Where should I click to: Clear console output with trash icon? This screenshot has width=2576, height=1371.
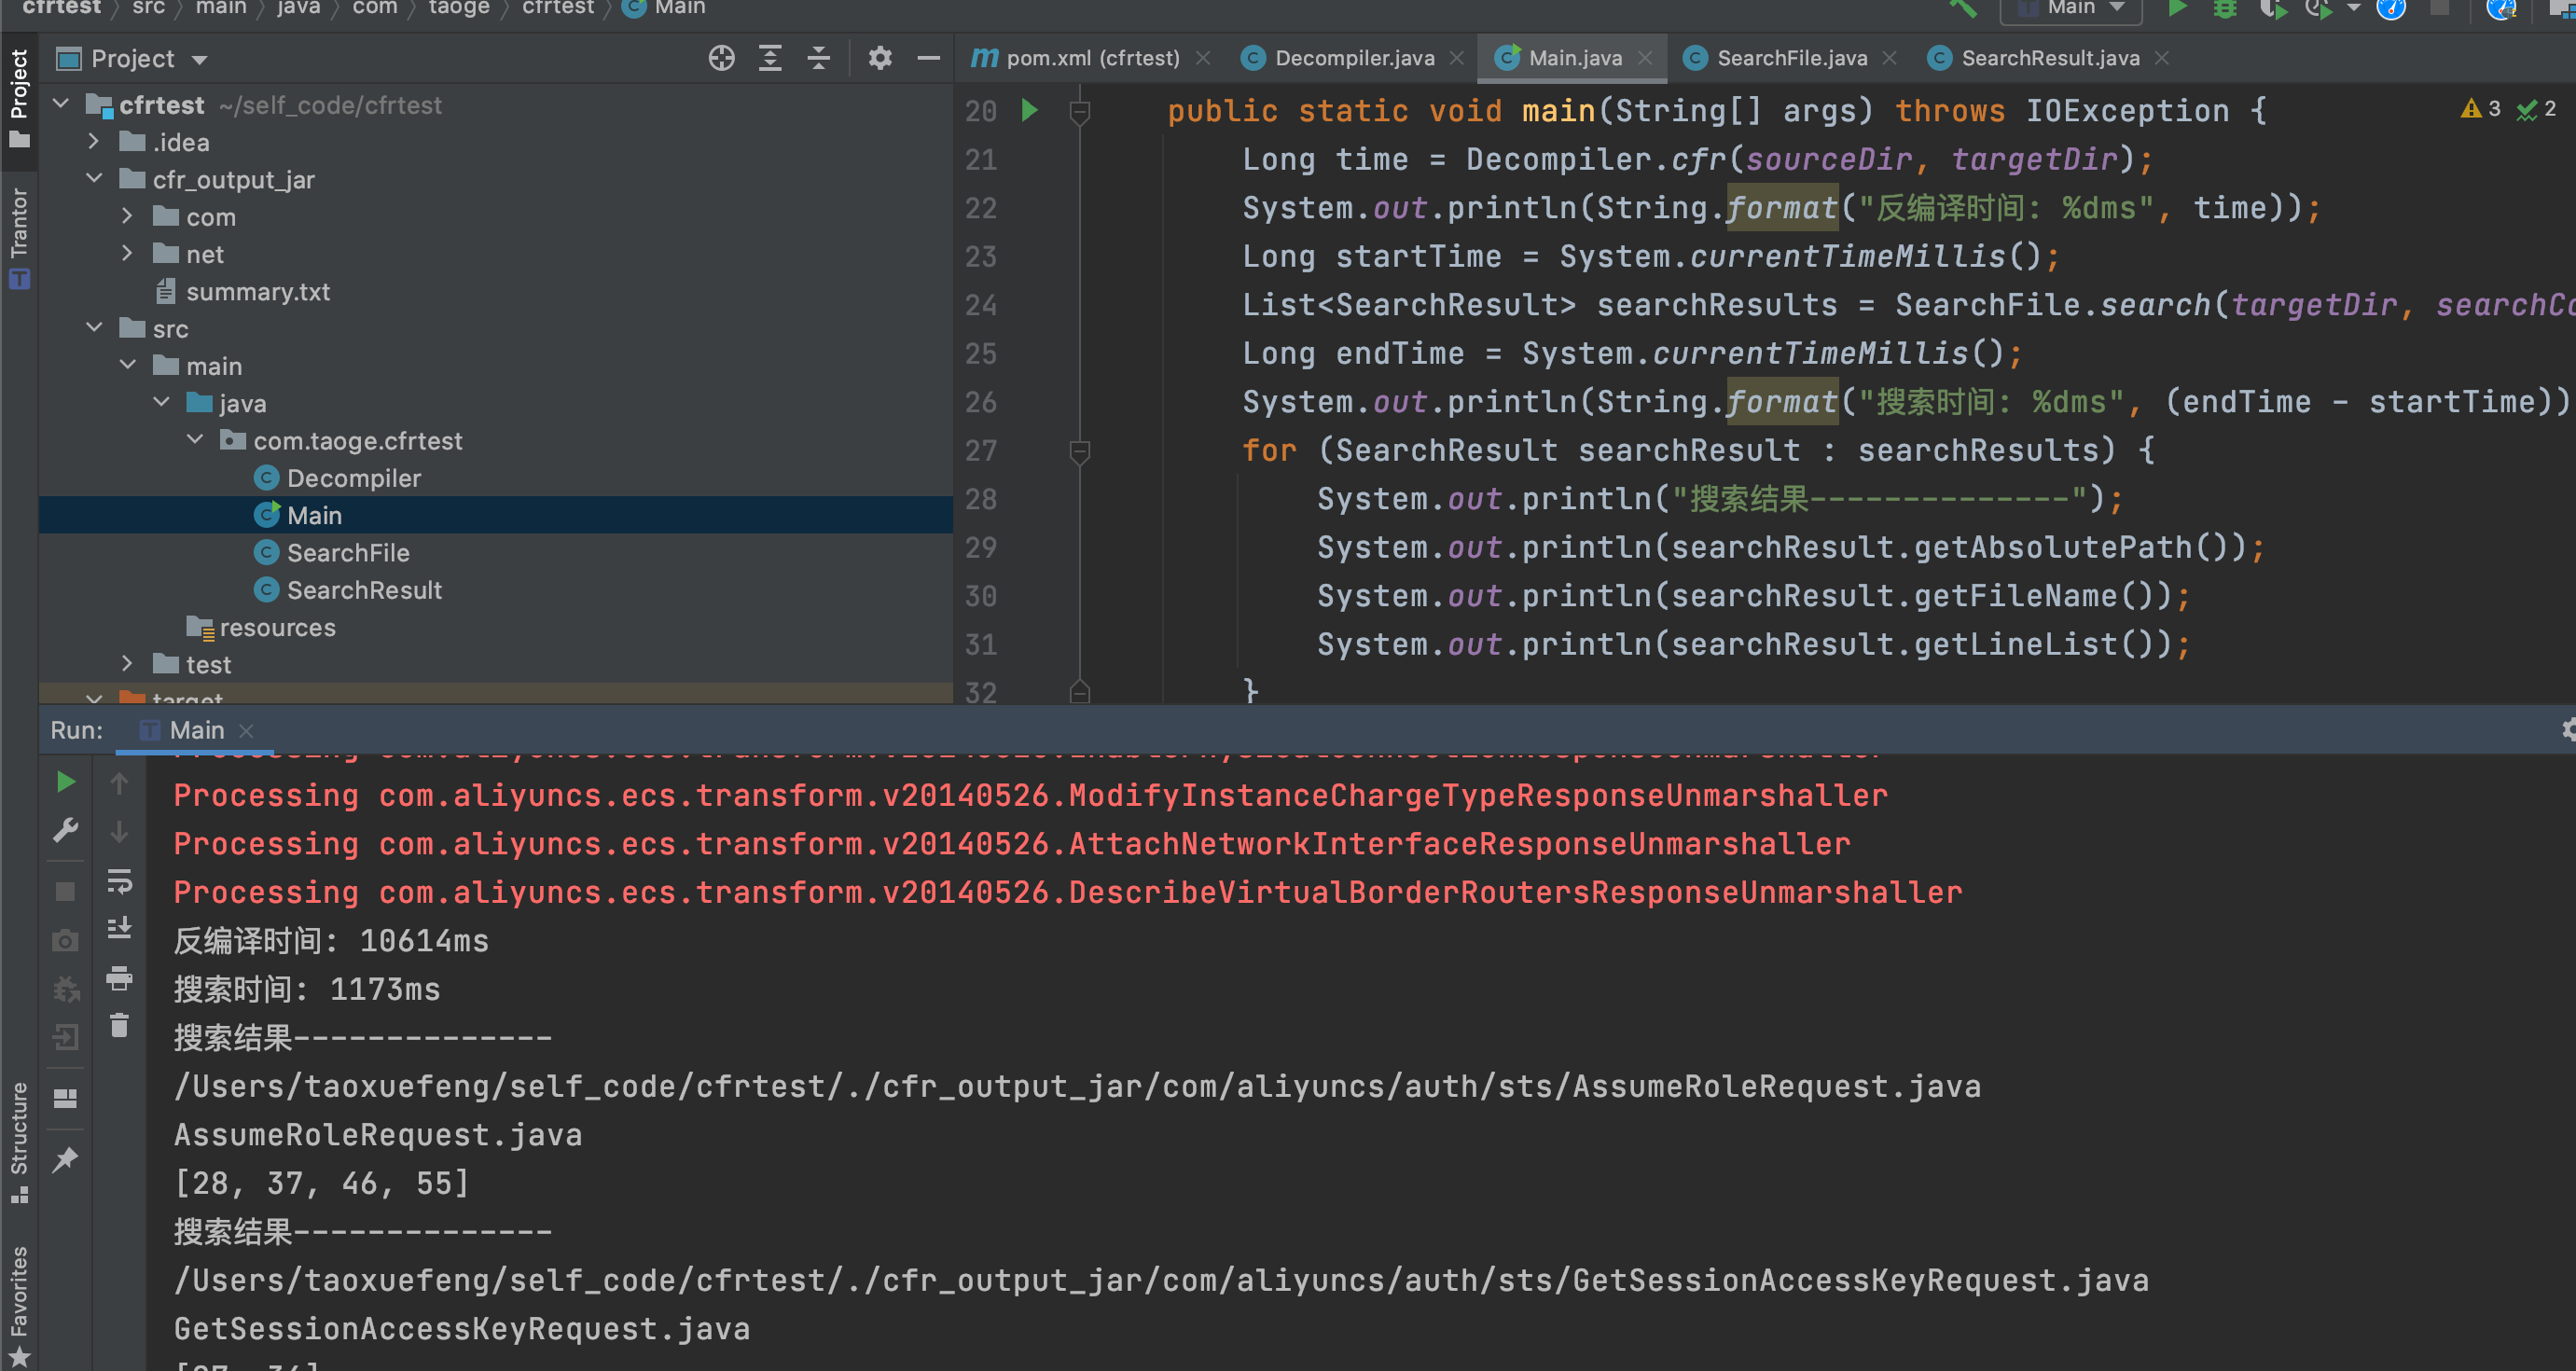(119, 1026)
